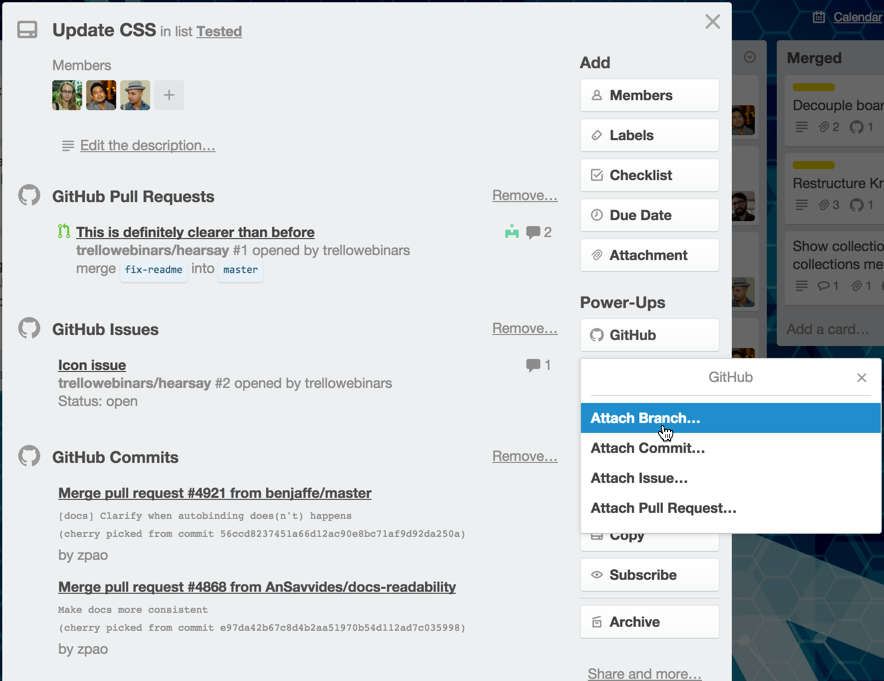The image size is (884, 681).
Task: Click the first member avatar thumbnail
Action: pos(66,95)
